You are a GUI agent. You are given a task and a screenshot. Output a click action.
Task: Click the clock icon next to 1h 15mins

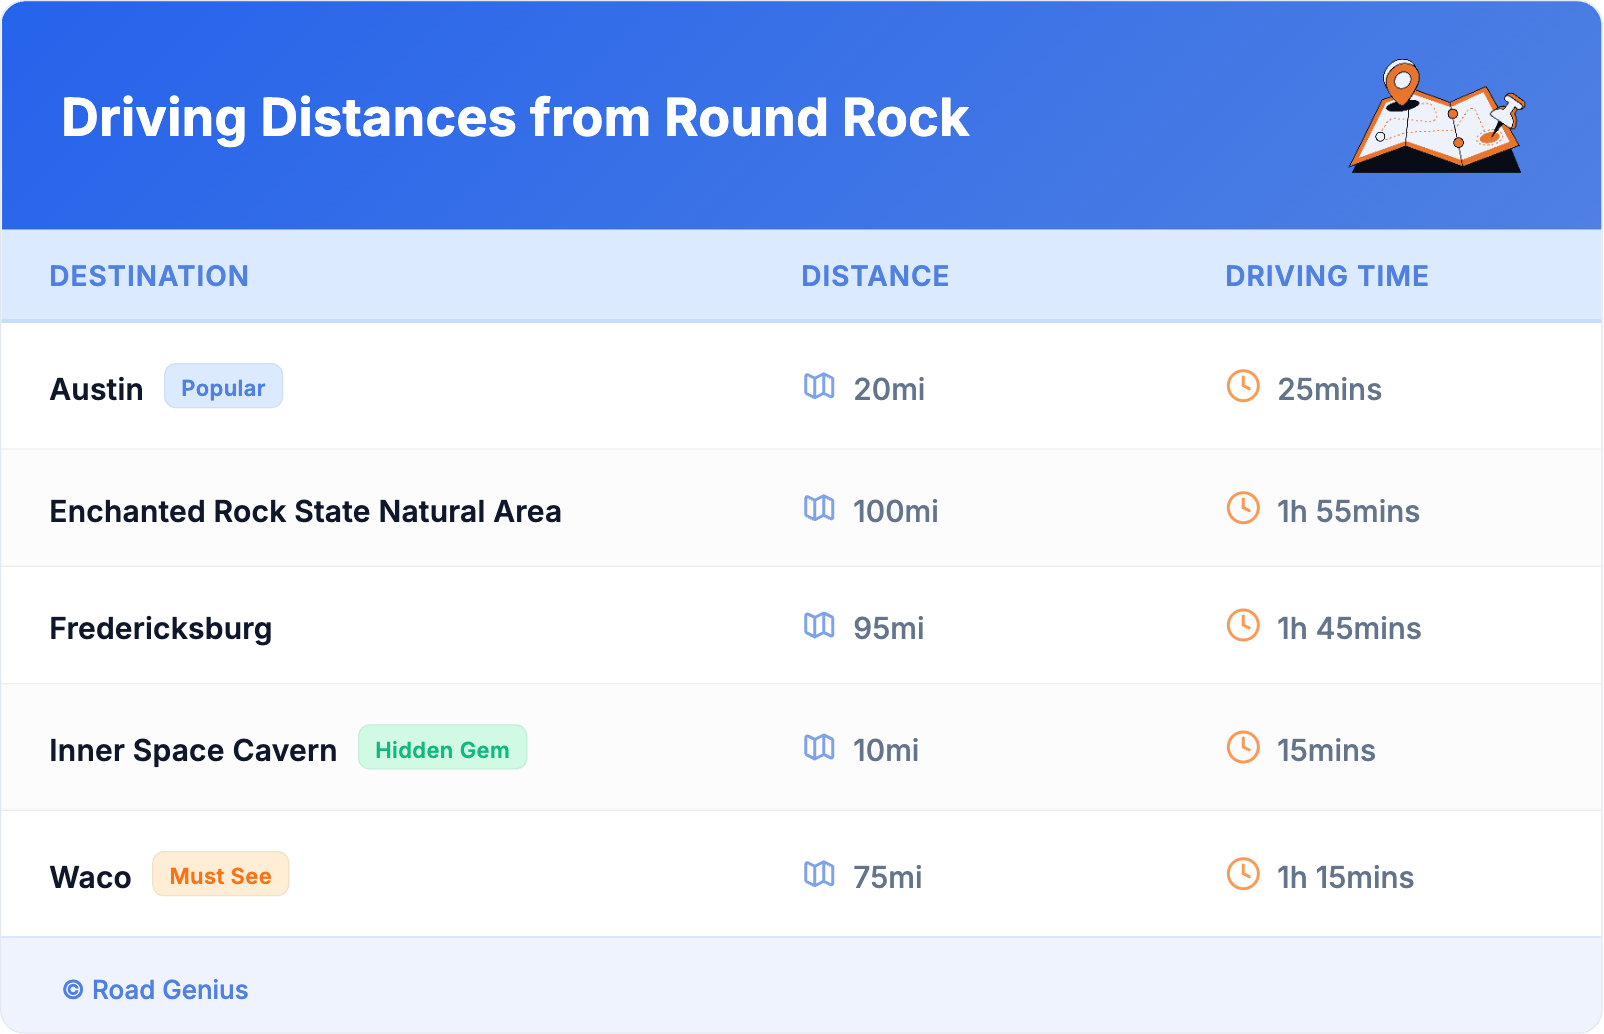pos(1243,874)
